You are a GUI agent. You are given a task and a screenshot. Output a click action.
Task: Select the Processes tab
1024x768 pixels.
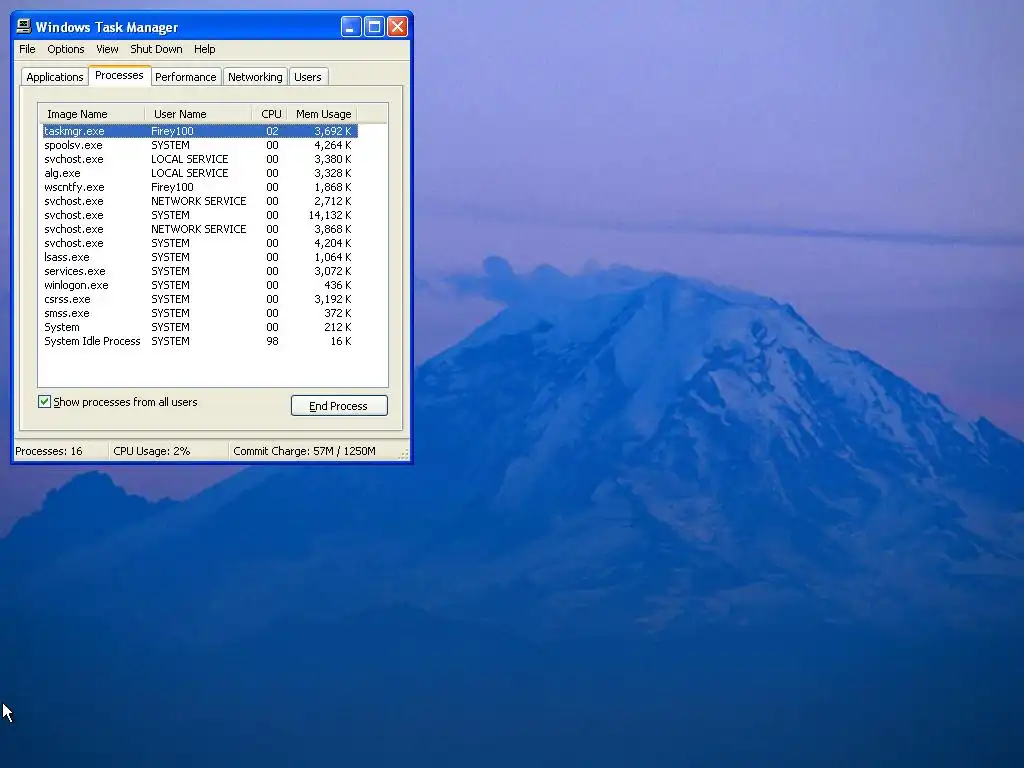119,75
